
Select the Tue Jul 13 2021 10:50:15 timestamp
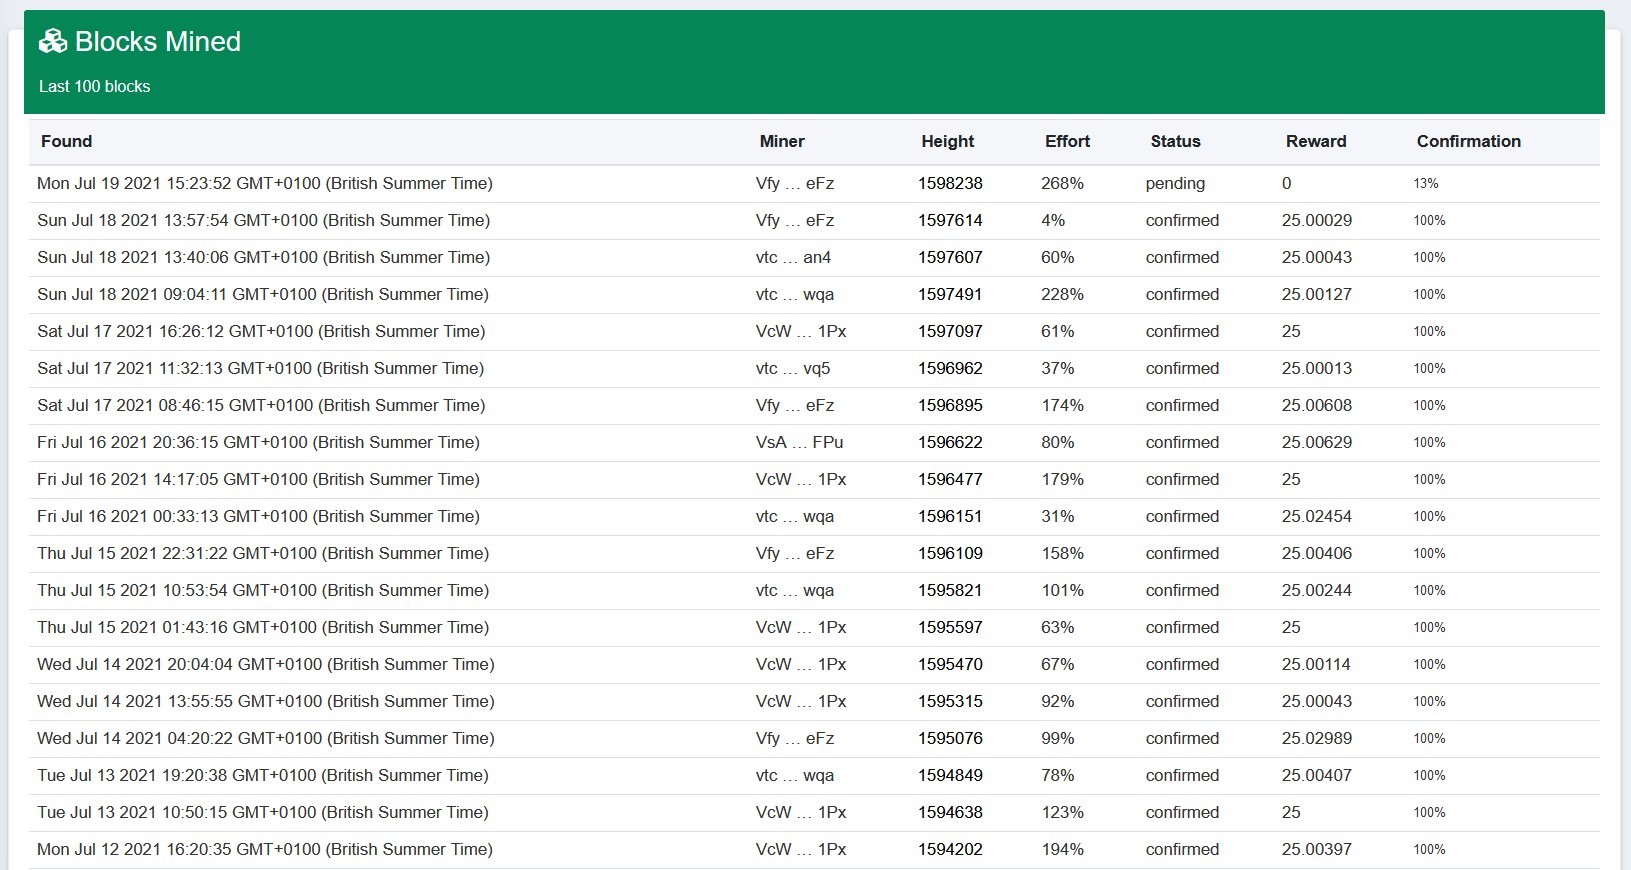263,812
